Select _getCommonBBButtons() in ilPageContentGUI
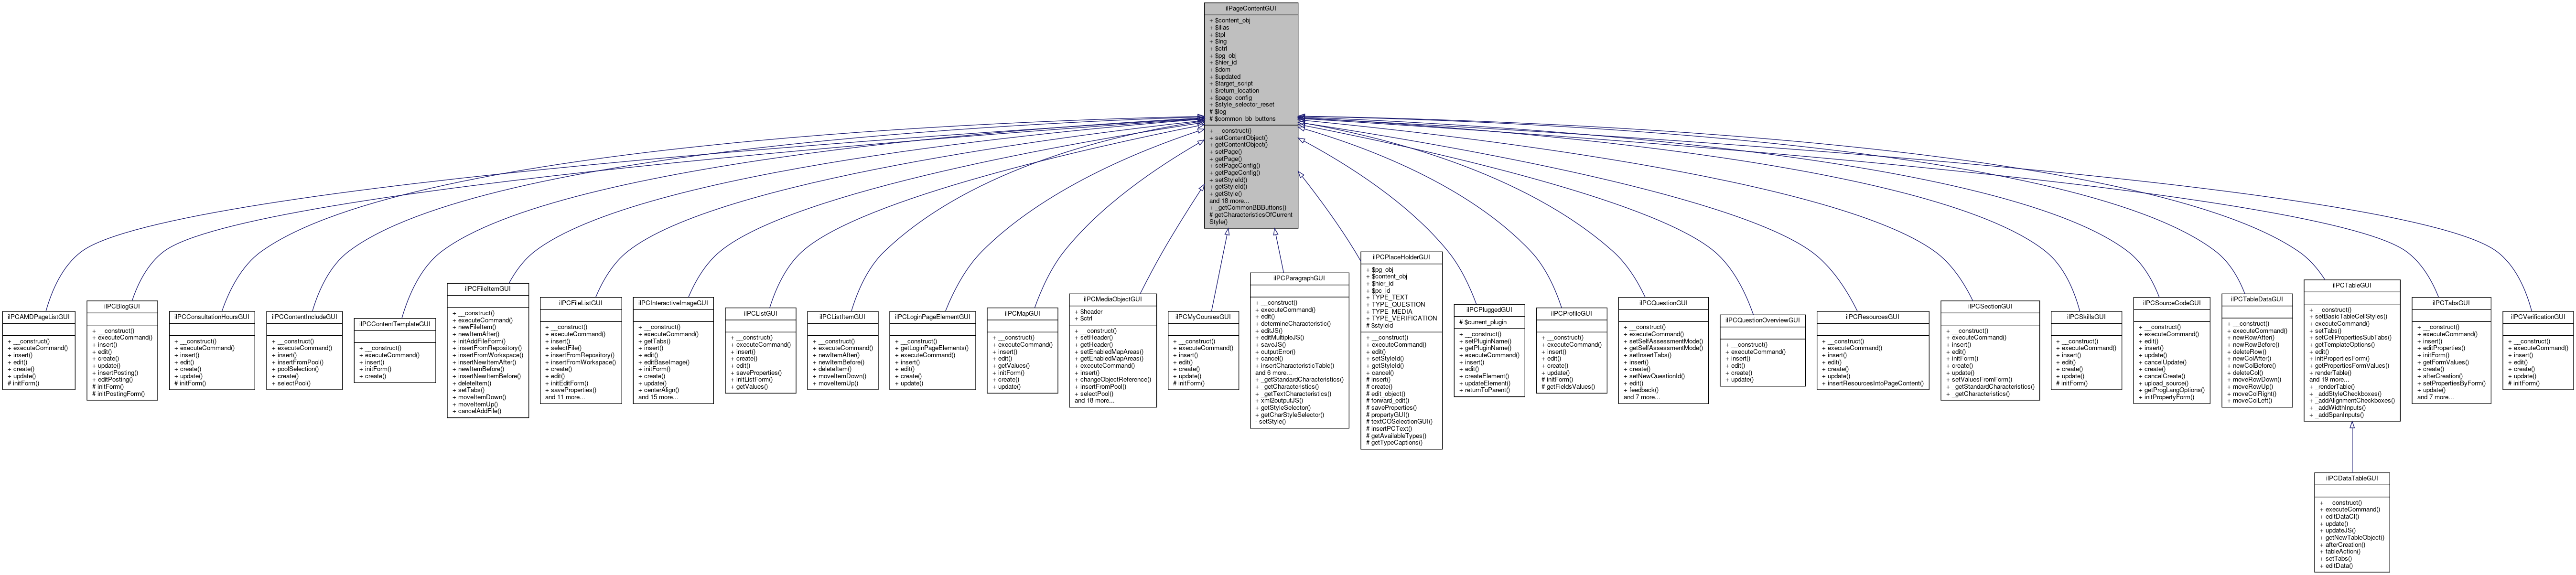The width and height of the screenshot is (2576, 575). tap(1247, 208)
